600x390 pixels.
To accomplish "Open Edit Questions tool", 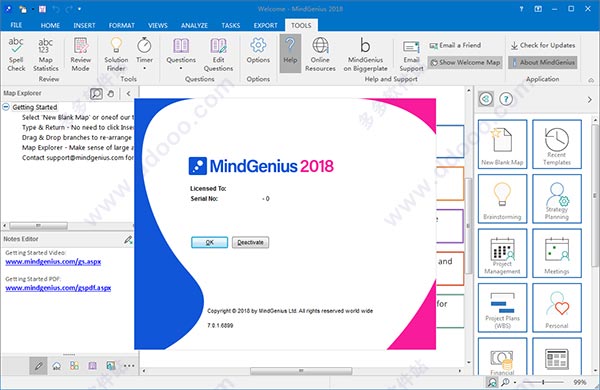I will [218, 54].
